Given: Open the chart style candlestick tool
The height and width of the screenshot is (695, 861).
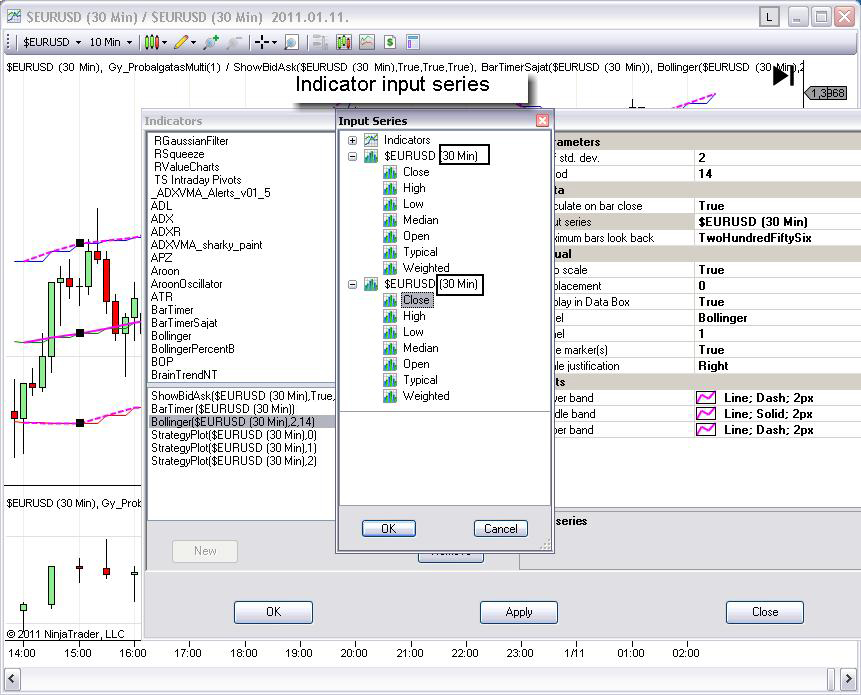Looking at the screenshot, I should pyautogui.click(x=151, y=42).
